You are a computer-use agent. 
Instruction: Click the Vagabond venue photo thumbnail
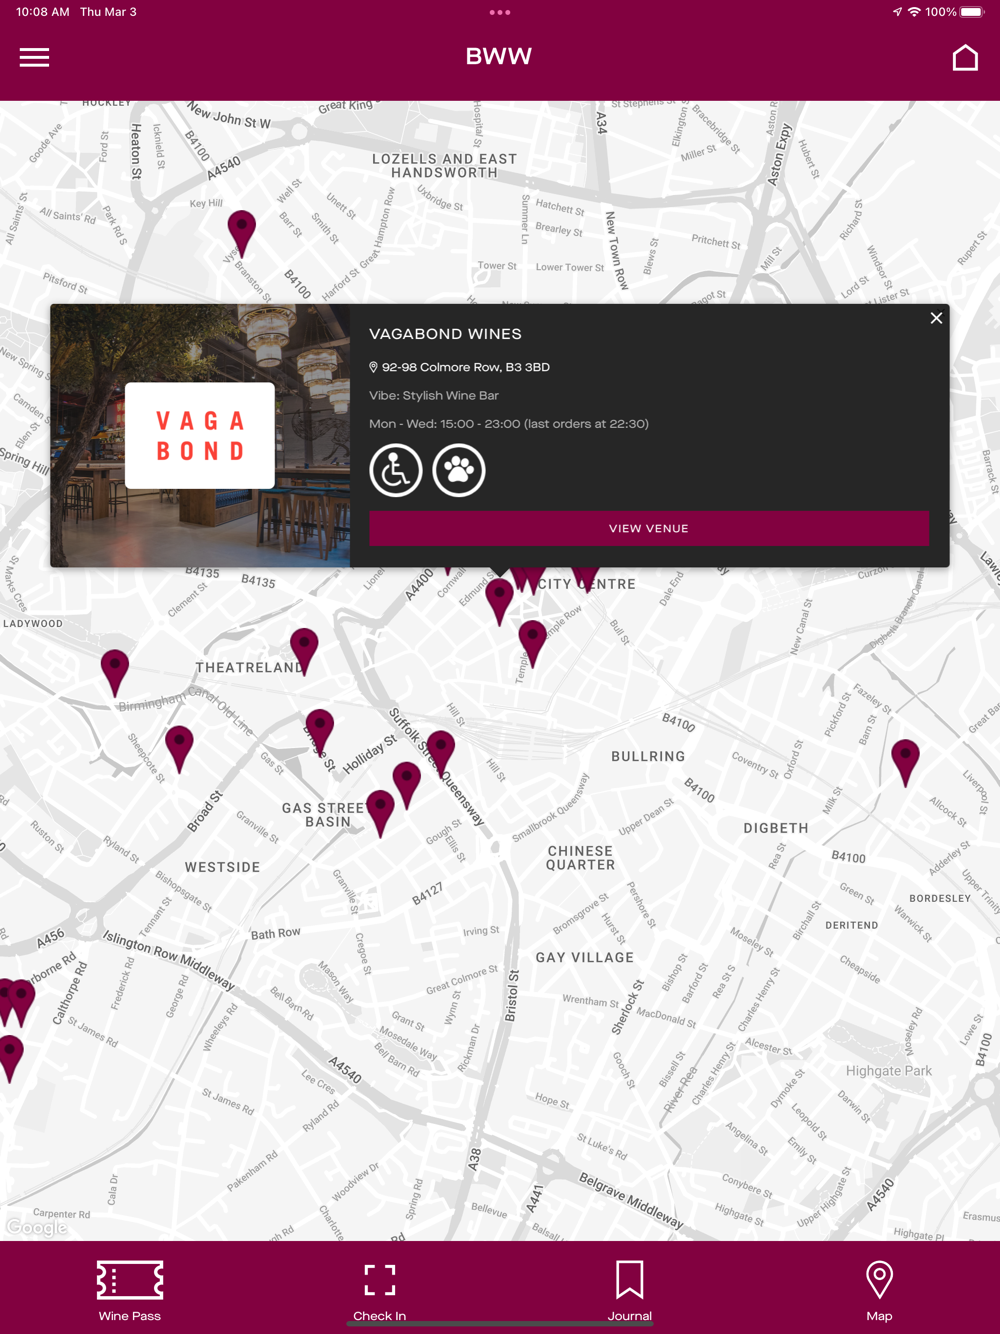click(x=200, y=436)
